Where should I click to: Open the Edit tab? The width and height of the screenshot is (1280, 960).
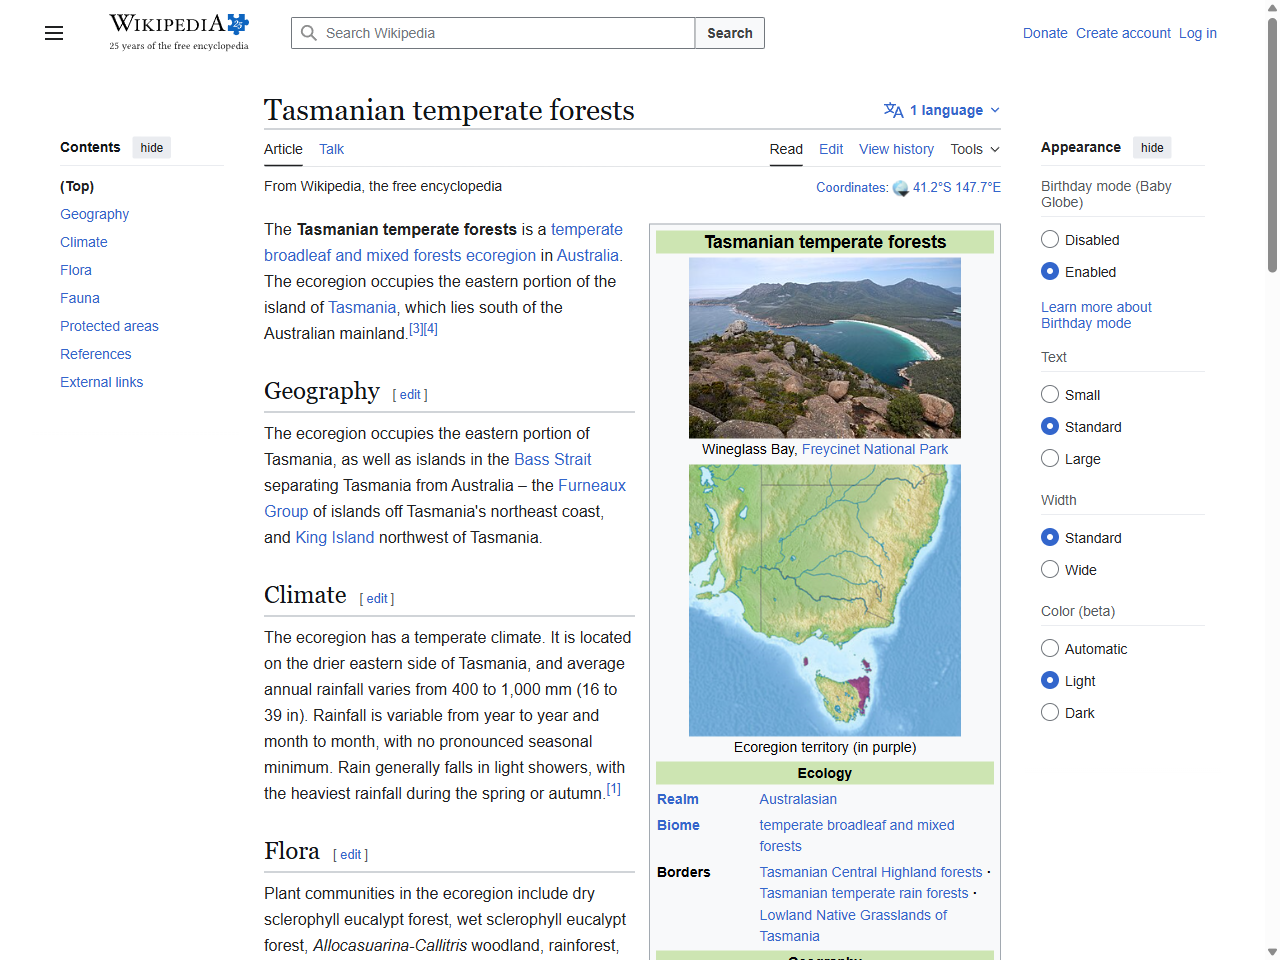pos(831,149)
